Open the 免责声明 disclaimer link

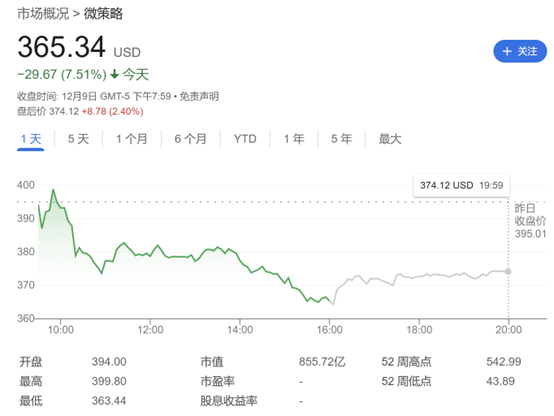pyautogui.click(x=199, y=96)
